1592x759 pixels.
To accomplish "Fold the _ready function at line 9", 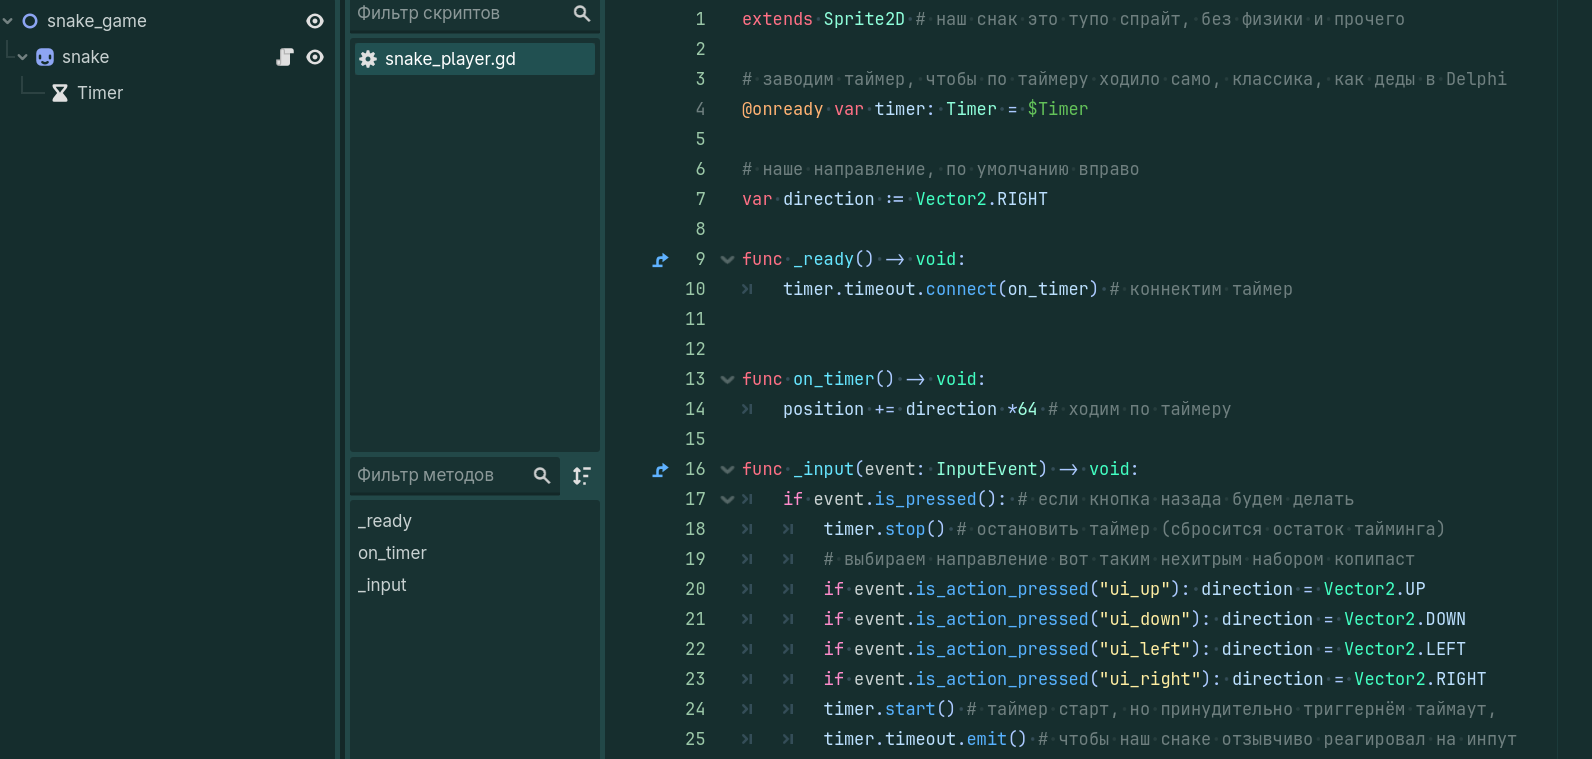I will 727,260.
